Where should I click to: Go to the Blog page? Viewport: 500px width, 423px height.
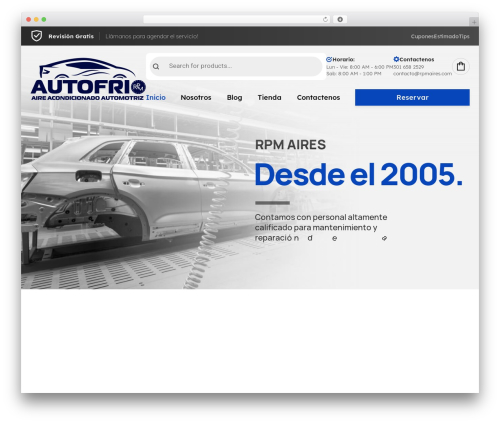coord(234,97)
